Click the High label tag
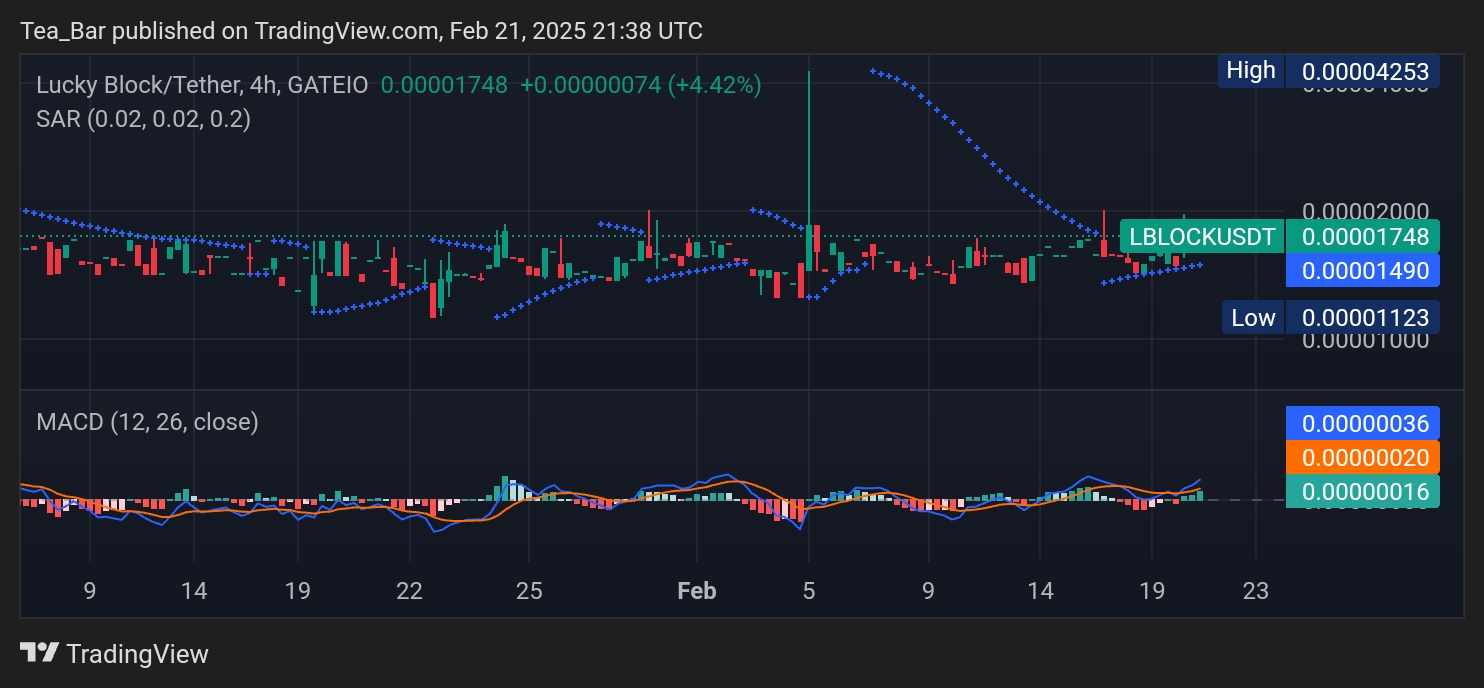1484x688 pixels. (1251, 70)
